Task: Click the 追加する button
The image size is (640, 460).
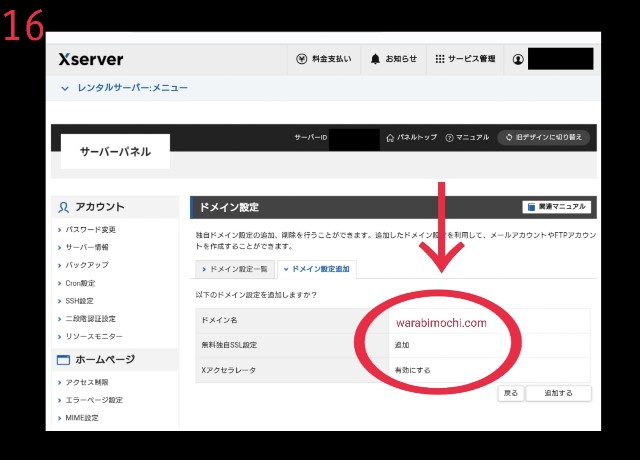Action: pyautogui.click(x=558, y=393)
